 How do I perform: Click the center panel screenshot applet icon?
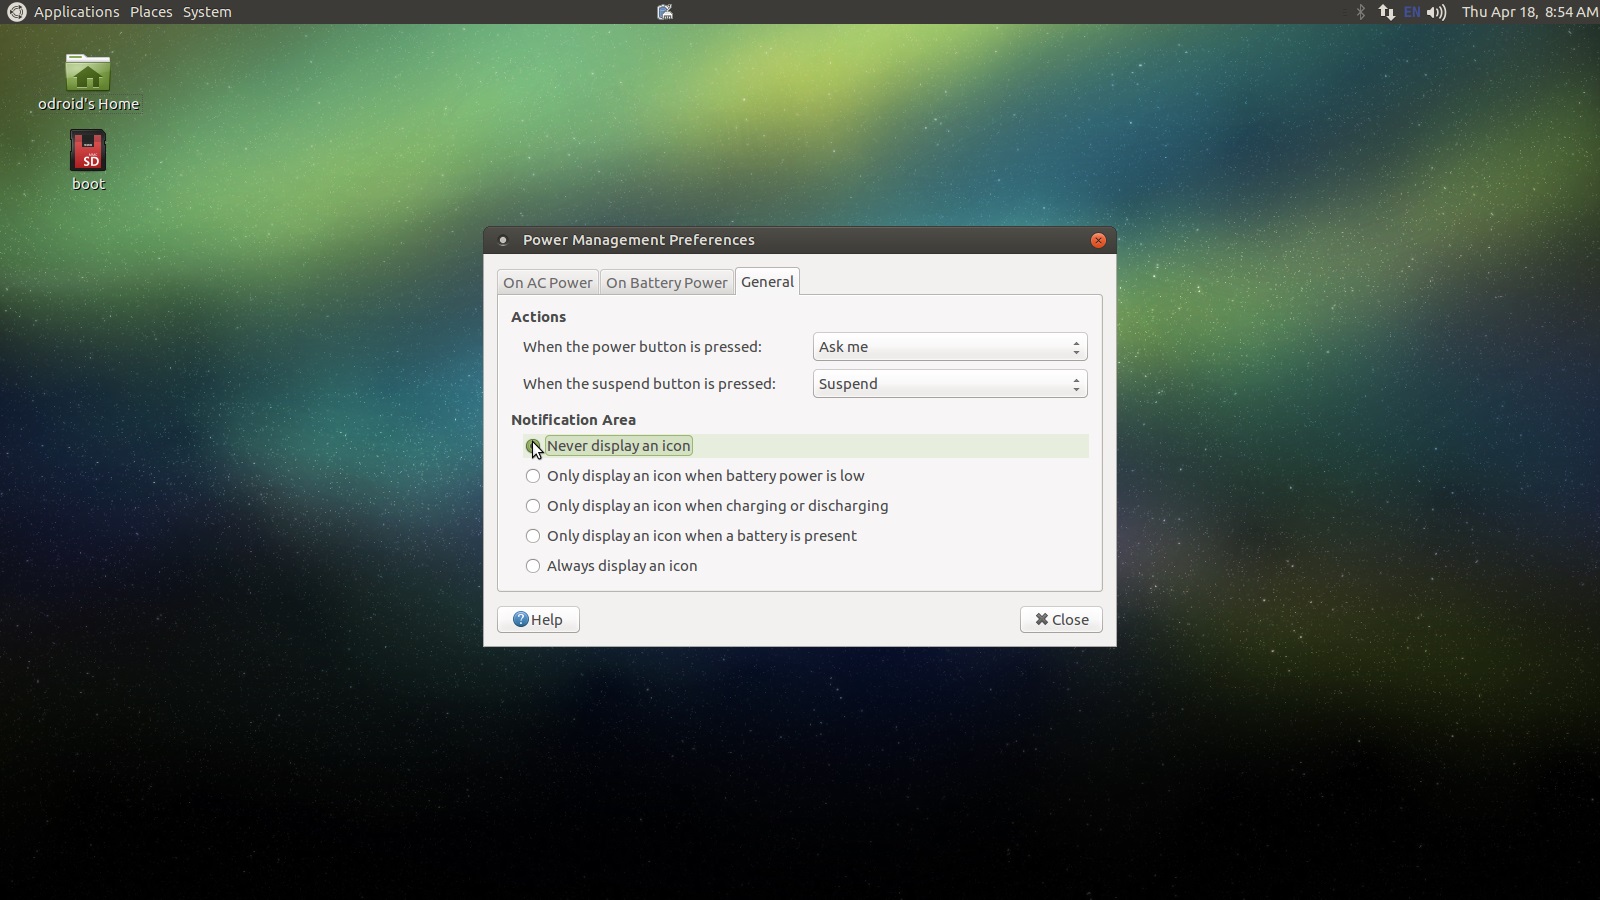pyautogui.click(x=665, y=12)
